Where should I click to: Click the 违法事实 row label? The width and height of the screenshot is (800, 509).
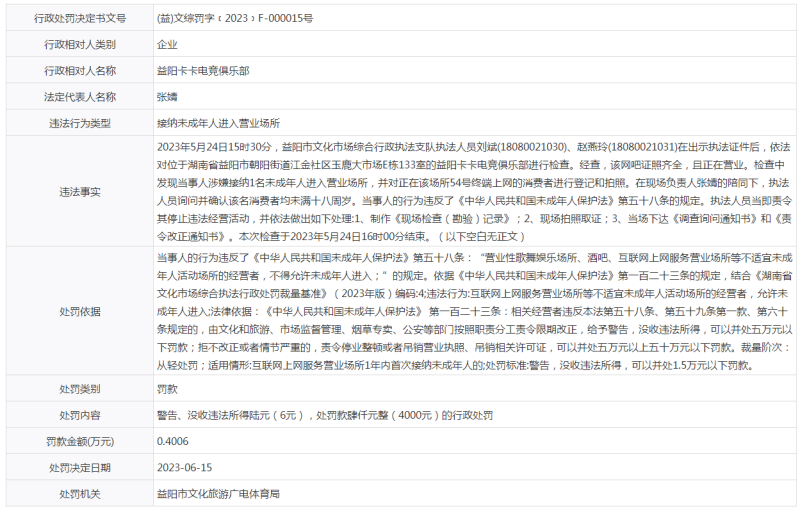click(x=80, y=191)
